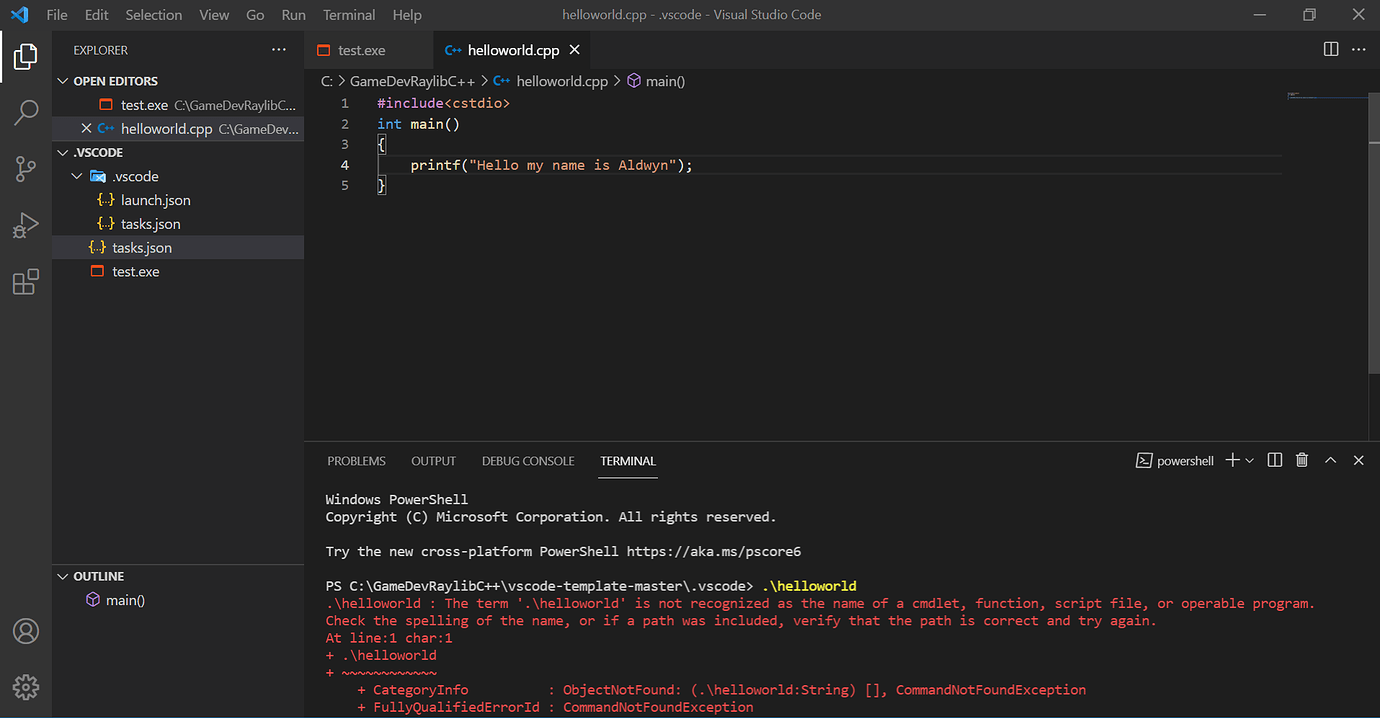
Task: Click the Split Editor icon
Action: (x=1331, y=49)
